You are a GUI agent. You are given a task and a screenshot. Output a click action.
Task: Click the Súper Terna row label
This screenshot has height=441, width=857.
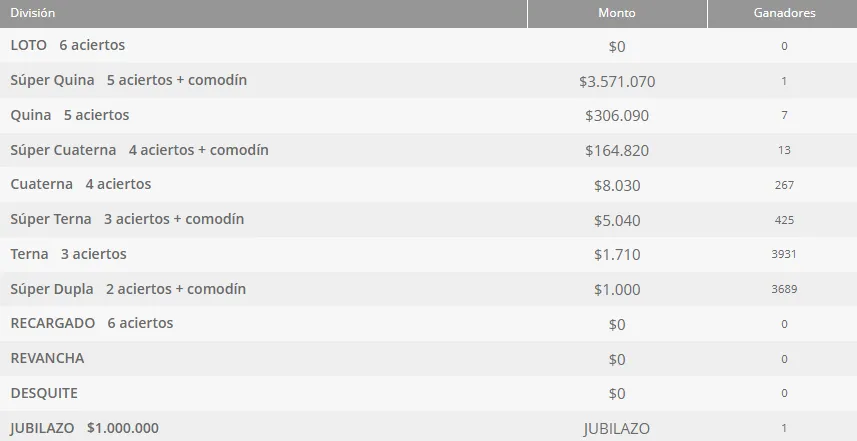tap(50, 219)
